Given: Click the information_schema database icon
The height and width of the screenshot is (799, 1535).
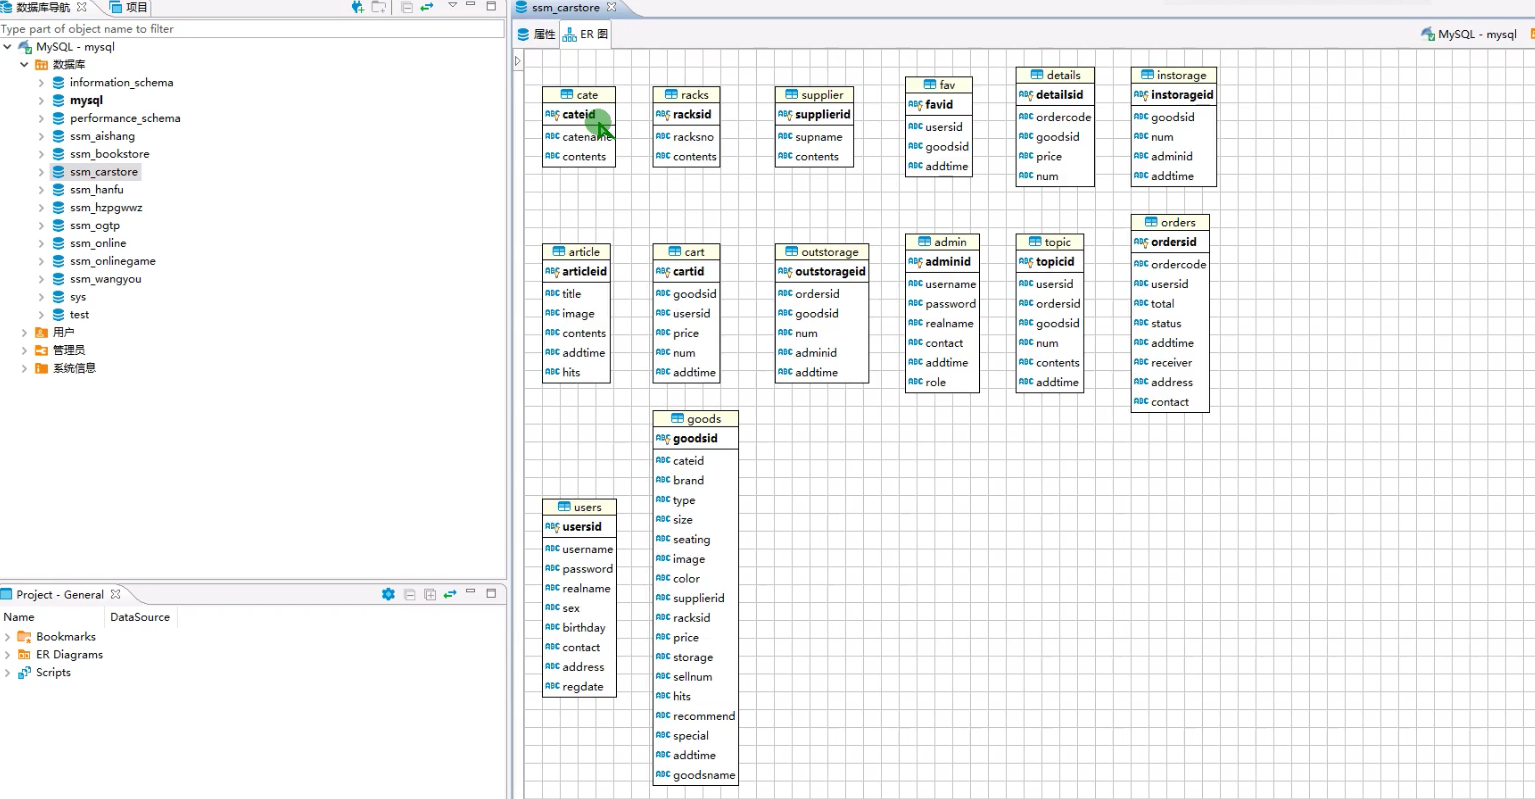Looking at the screenshot, I should (x=58, y=82).
